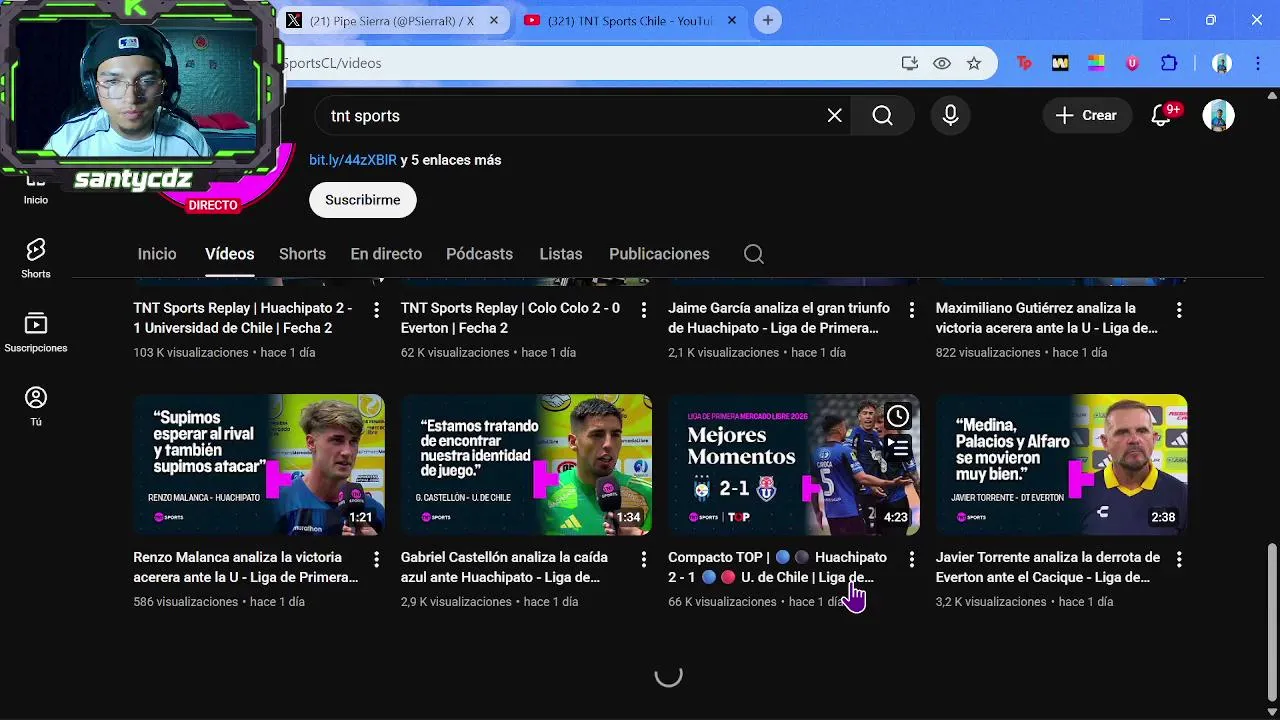Screen dimensions: 1280x720
Task: Open options for the Renzo Malanca video
Action: click(376, 560)
